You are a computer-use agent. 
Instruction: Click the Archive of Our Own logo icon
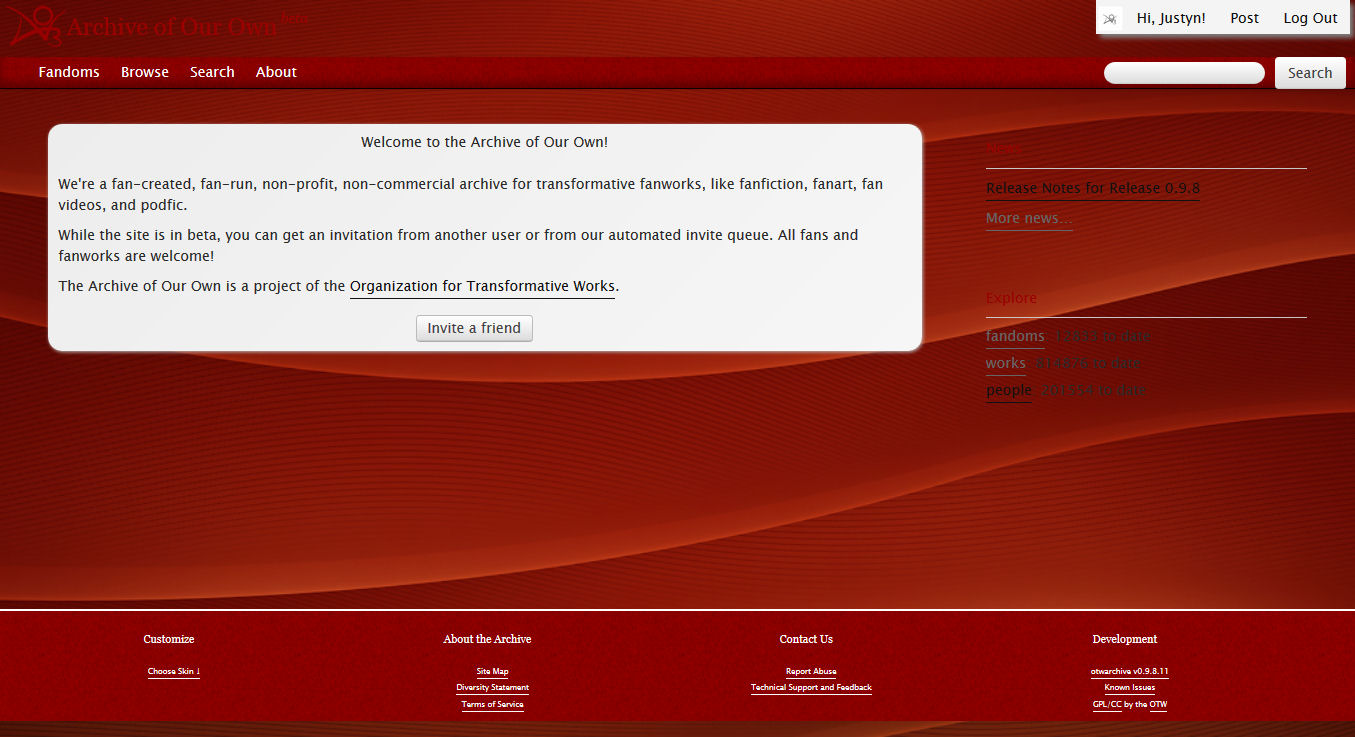coord(35,26)
